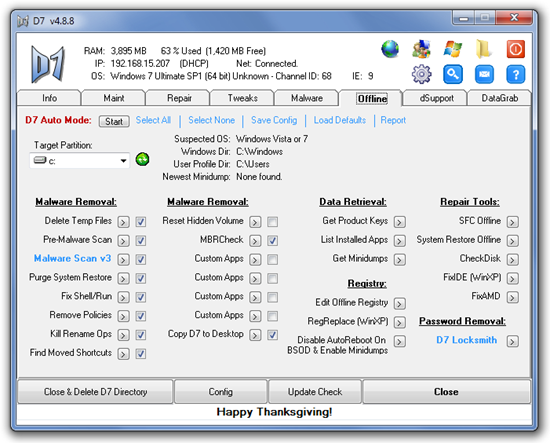
Task: Open the Report link
Action: 393,120
